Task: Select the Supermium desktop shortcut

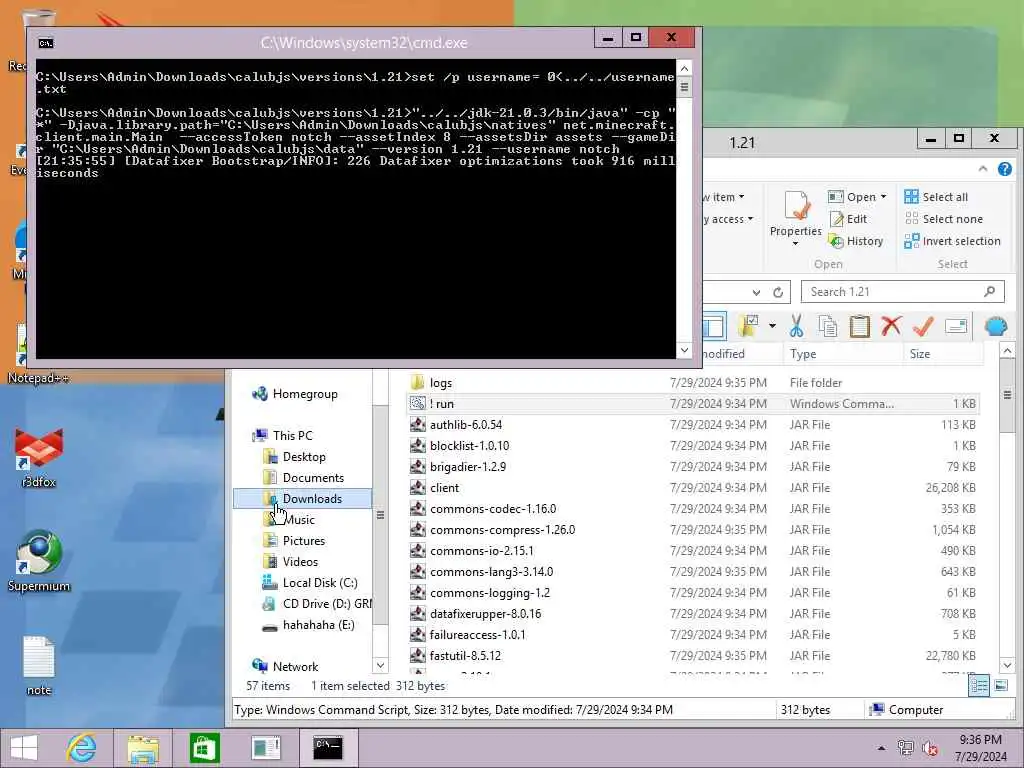Action: coord(39,562)
